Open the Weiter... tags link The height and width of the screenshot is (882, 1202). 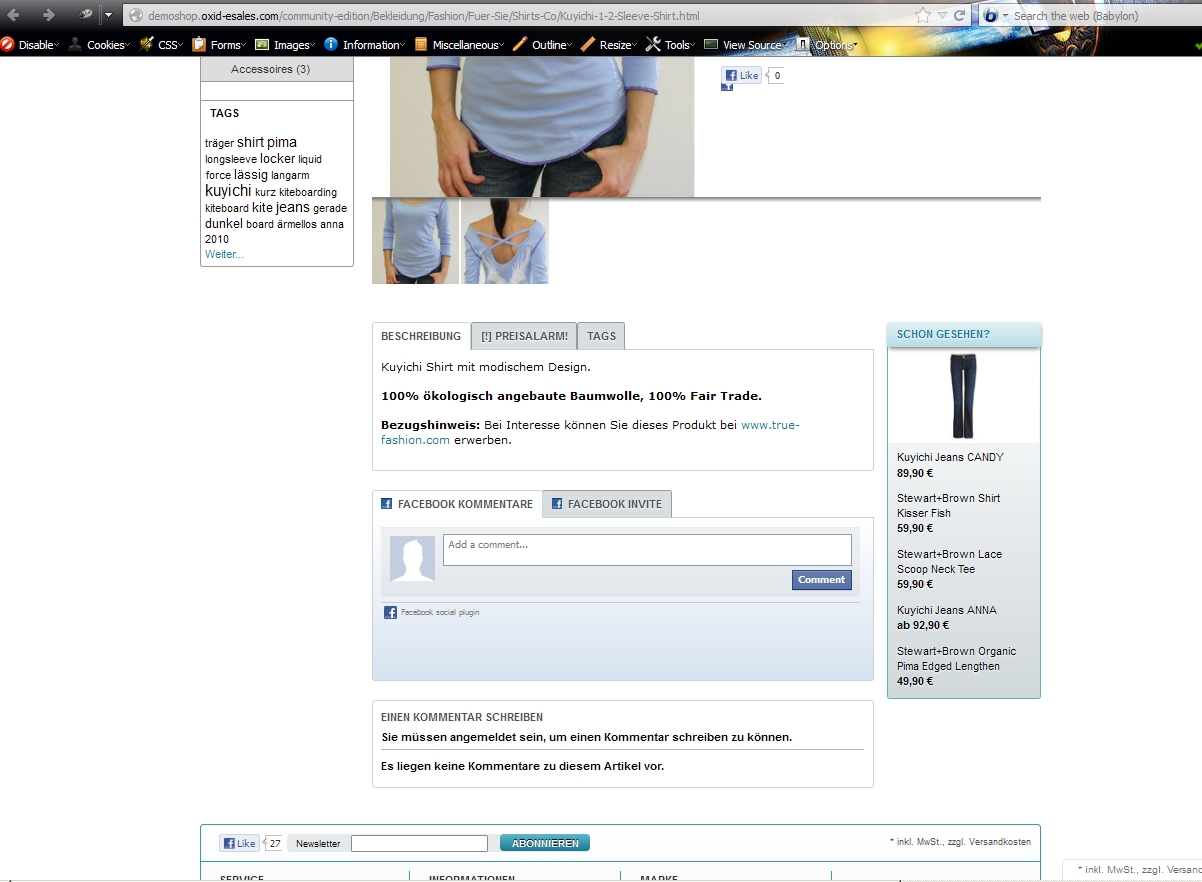pos(224,255)
